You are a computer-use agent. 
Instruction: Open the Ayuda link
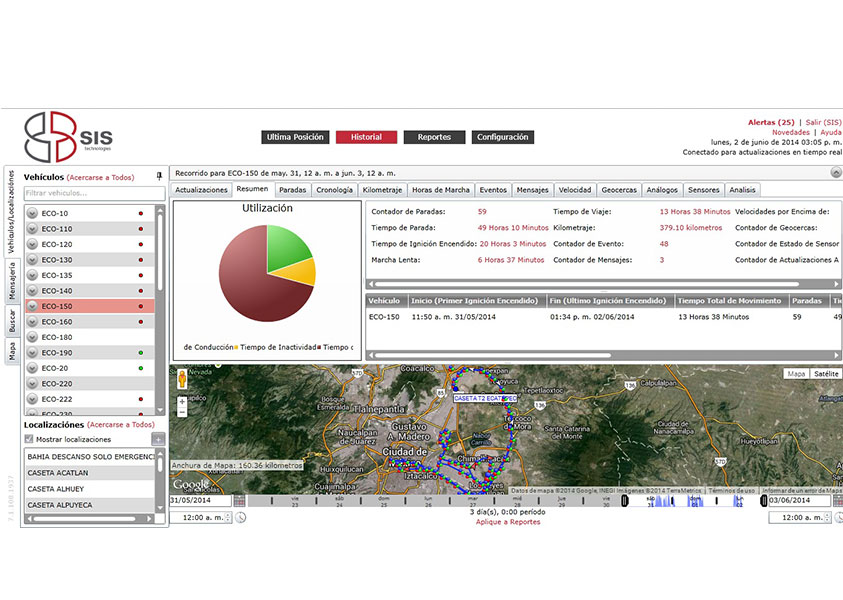pyautogui.click(x=830, y=132)
